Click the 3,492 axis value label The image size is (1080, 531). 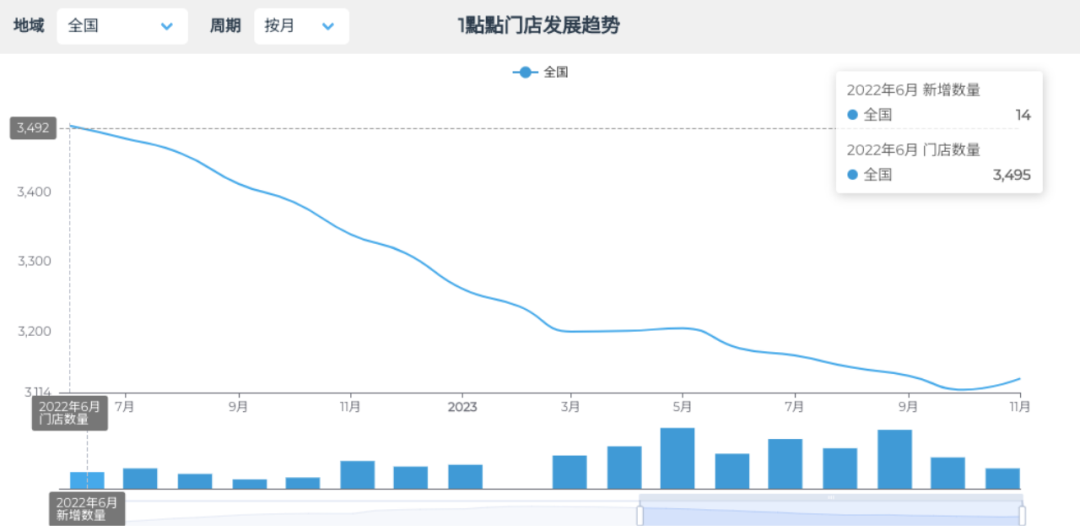(33, 128)
